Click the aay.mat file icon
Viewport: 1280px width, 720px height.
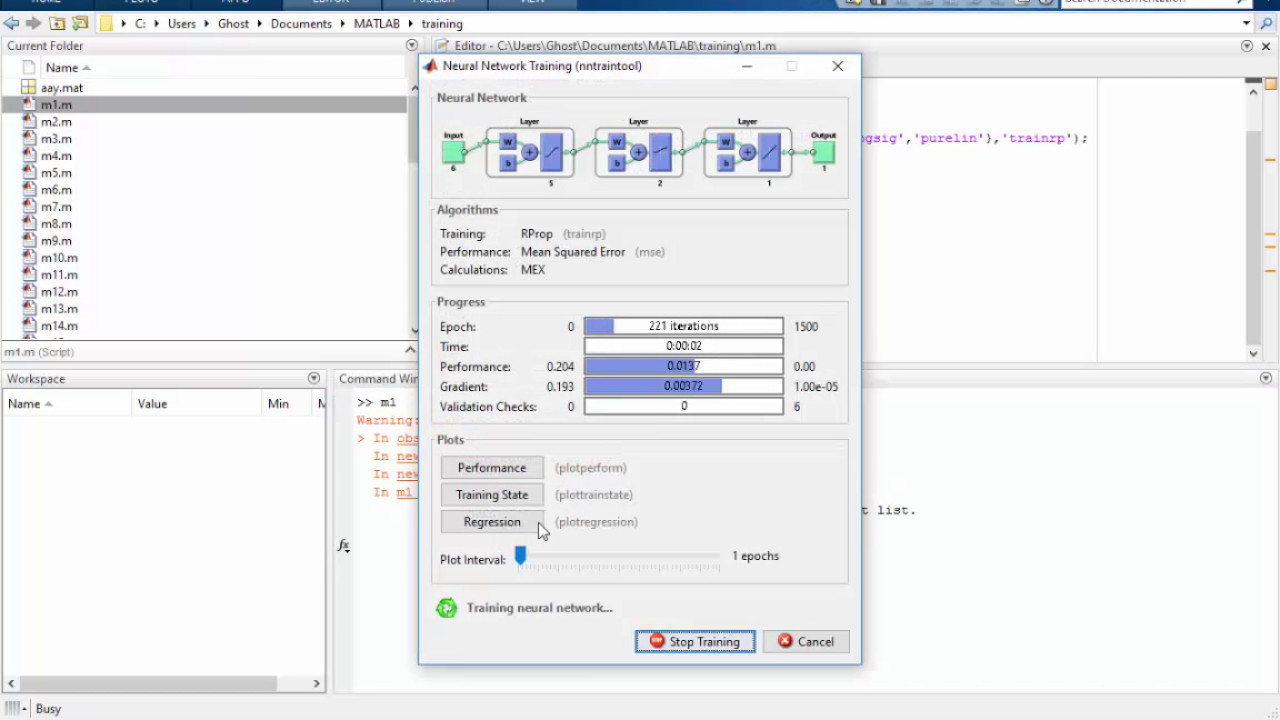point(29,88)
